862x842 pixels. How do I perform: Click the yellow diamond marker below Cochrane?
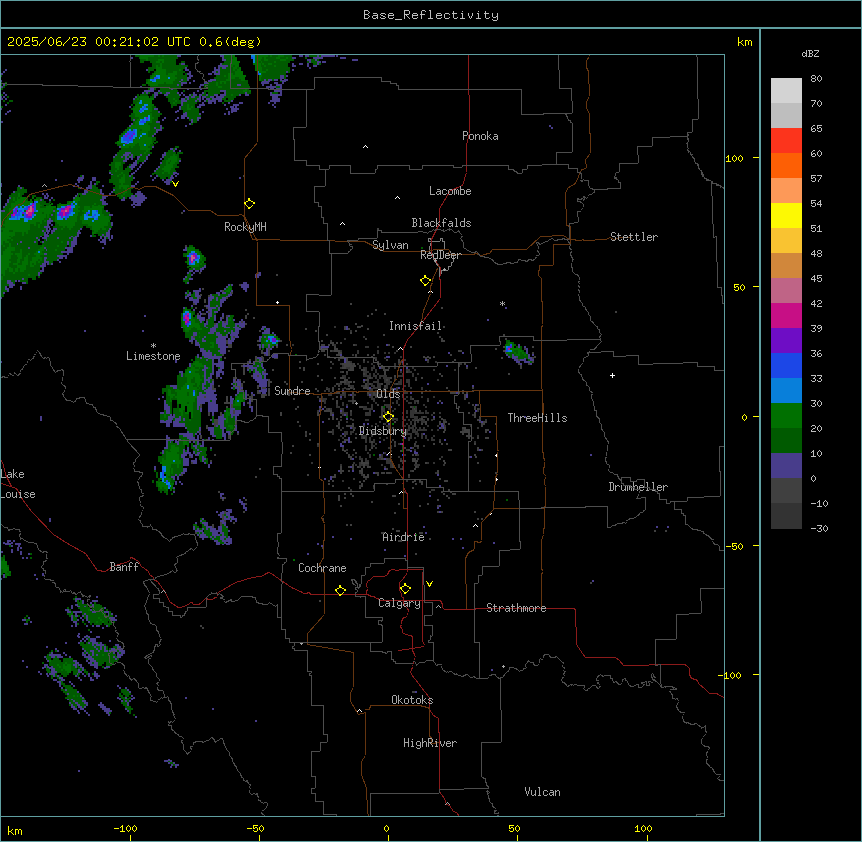click(340, 590)
